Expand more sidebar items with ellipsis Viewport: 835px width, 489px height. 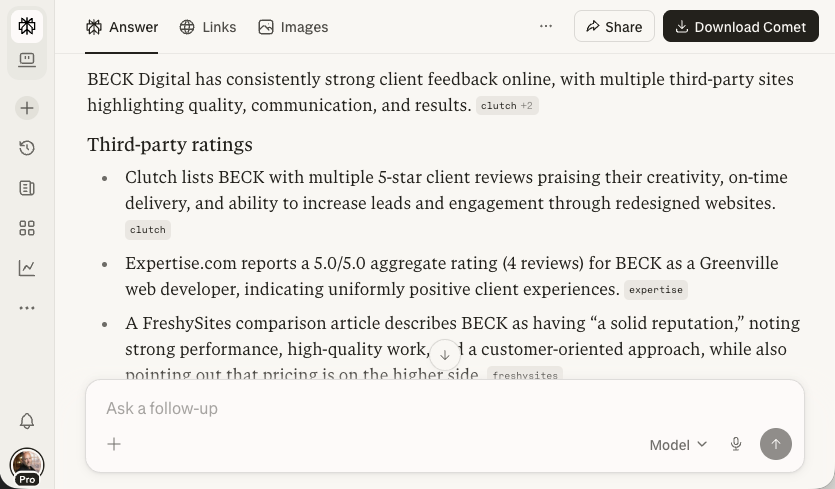pyautogui.click(x=27, y=308)
